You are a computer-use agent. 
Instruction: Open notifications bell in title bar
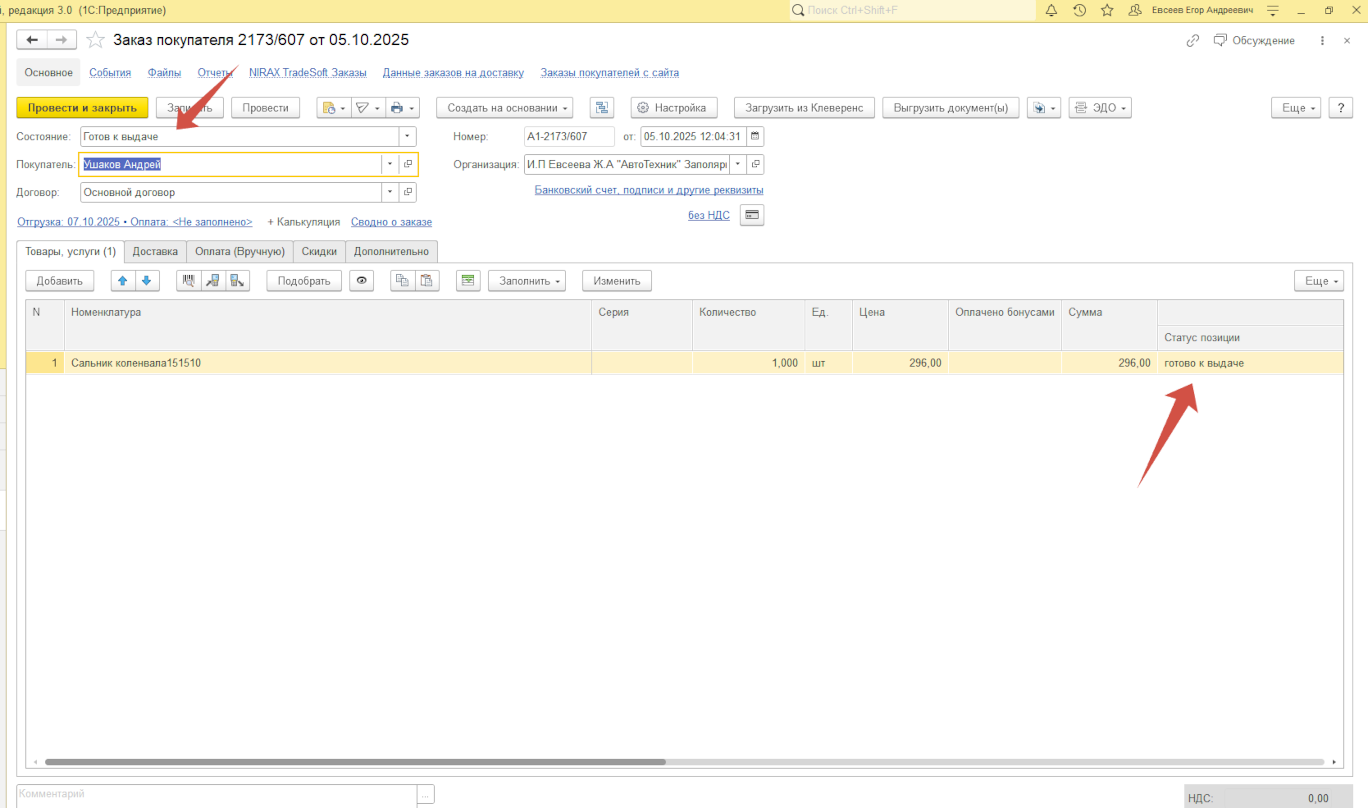1051,10
